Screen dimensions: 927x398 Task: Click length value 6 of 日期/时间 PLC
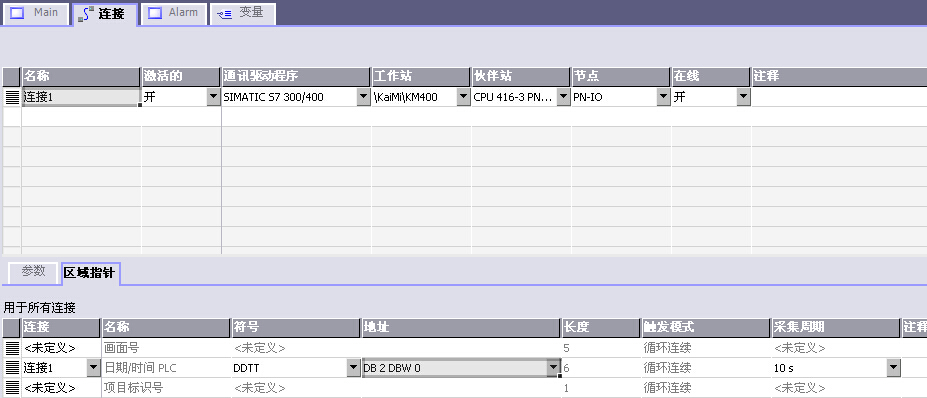pos(601,368)
